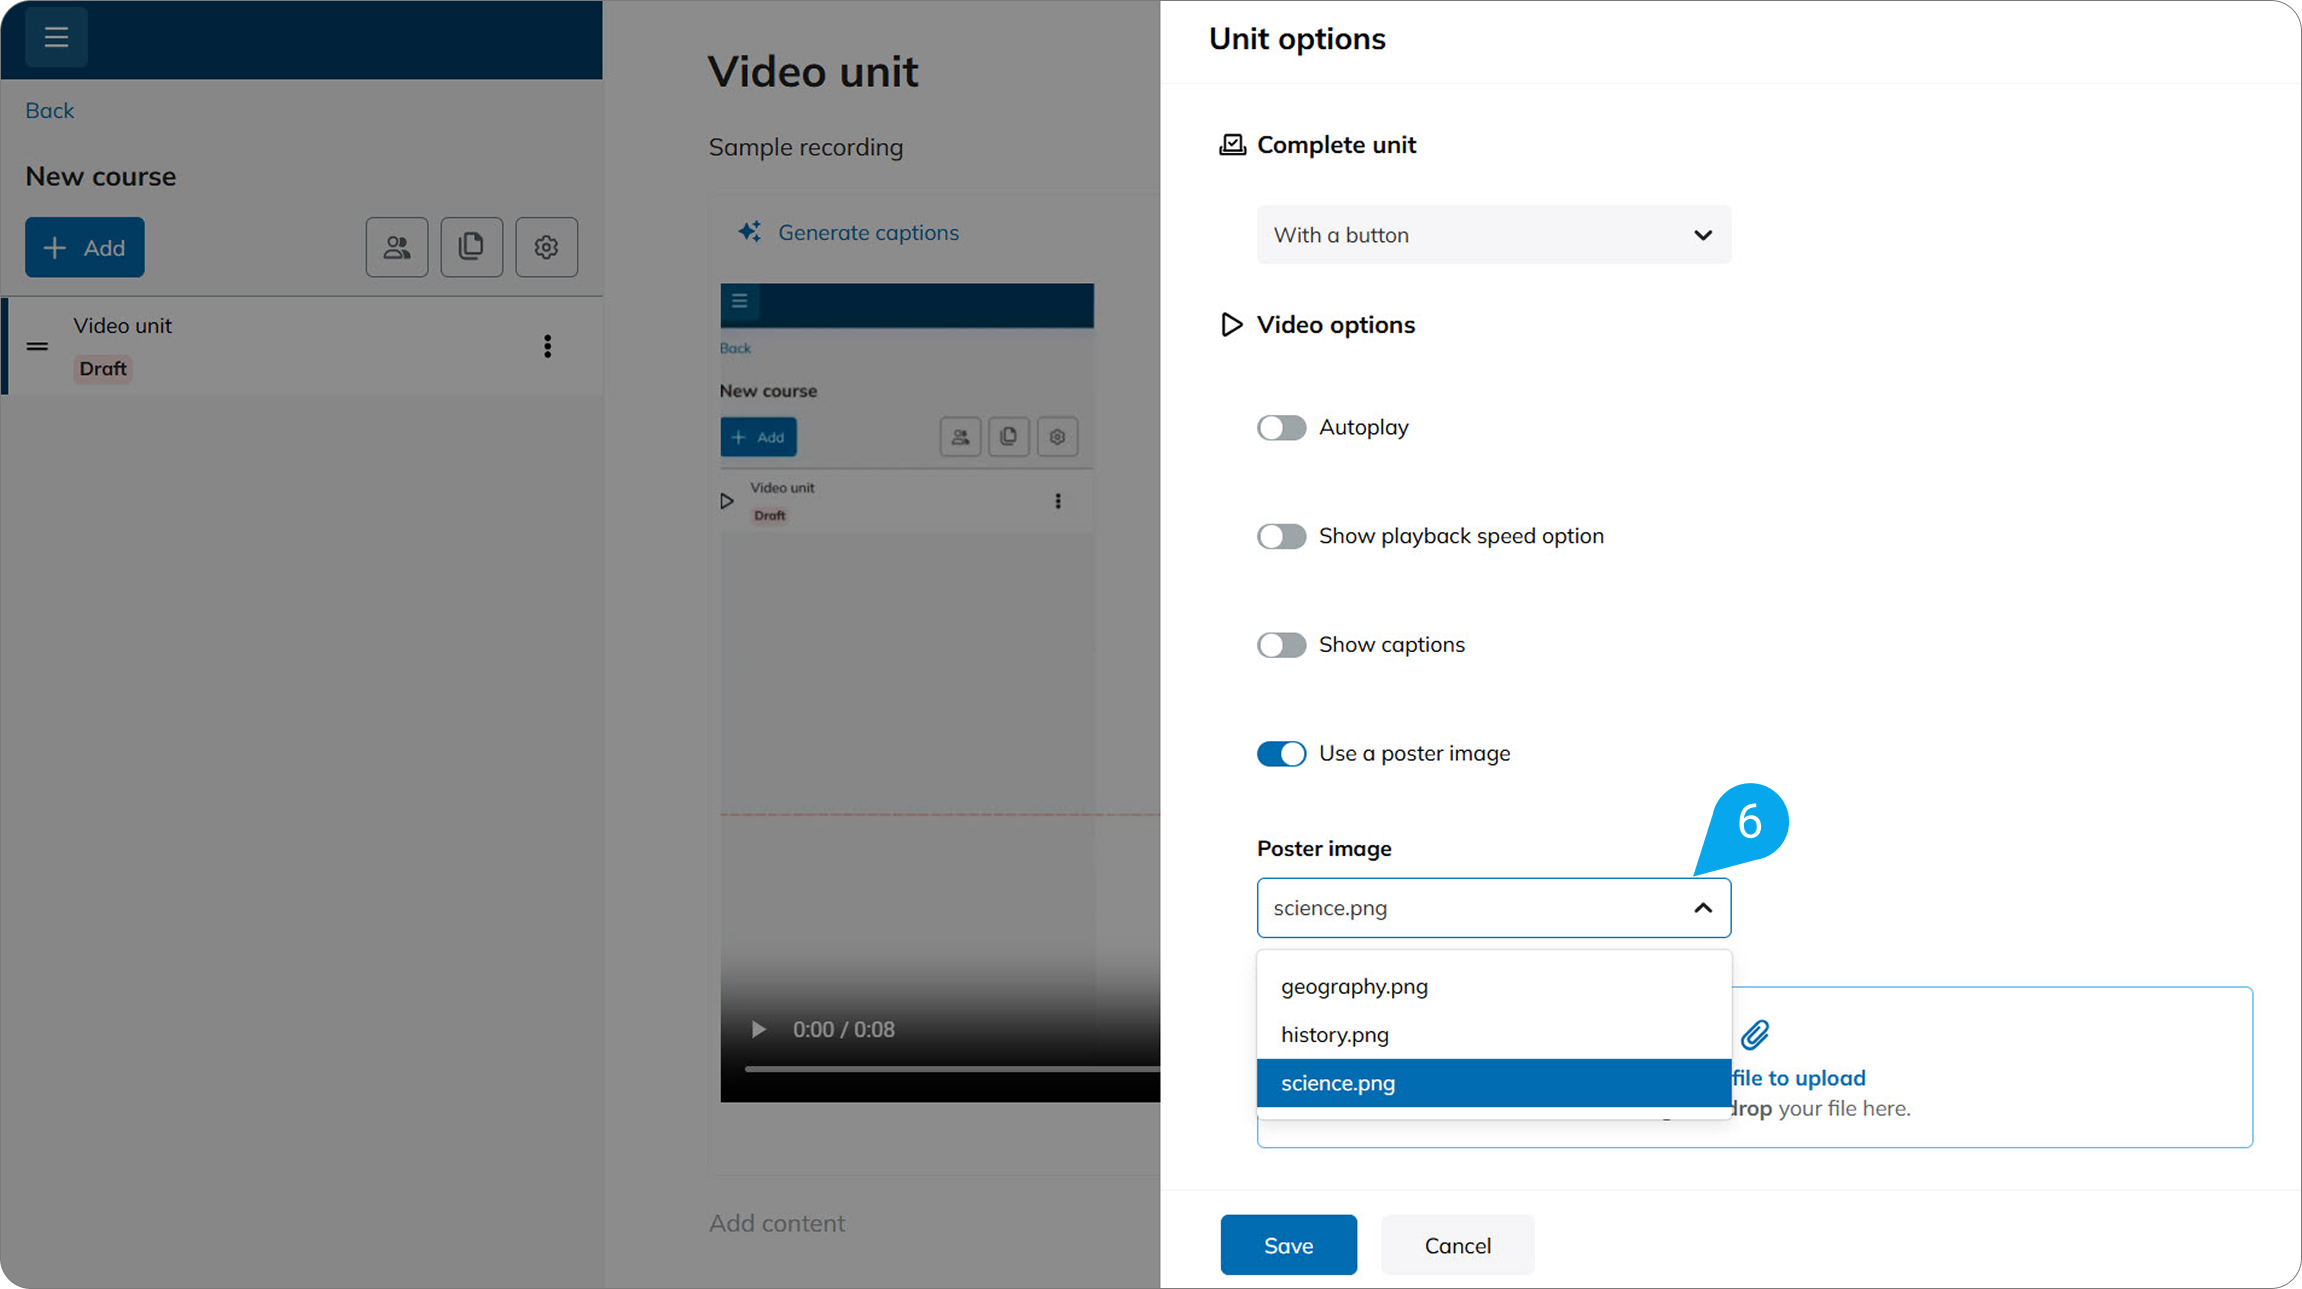This screenshot has height=1289, width=2302.
Task: Click the Generate captions sparkle icon
Action: pos(750,232)
